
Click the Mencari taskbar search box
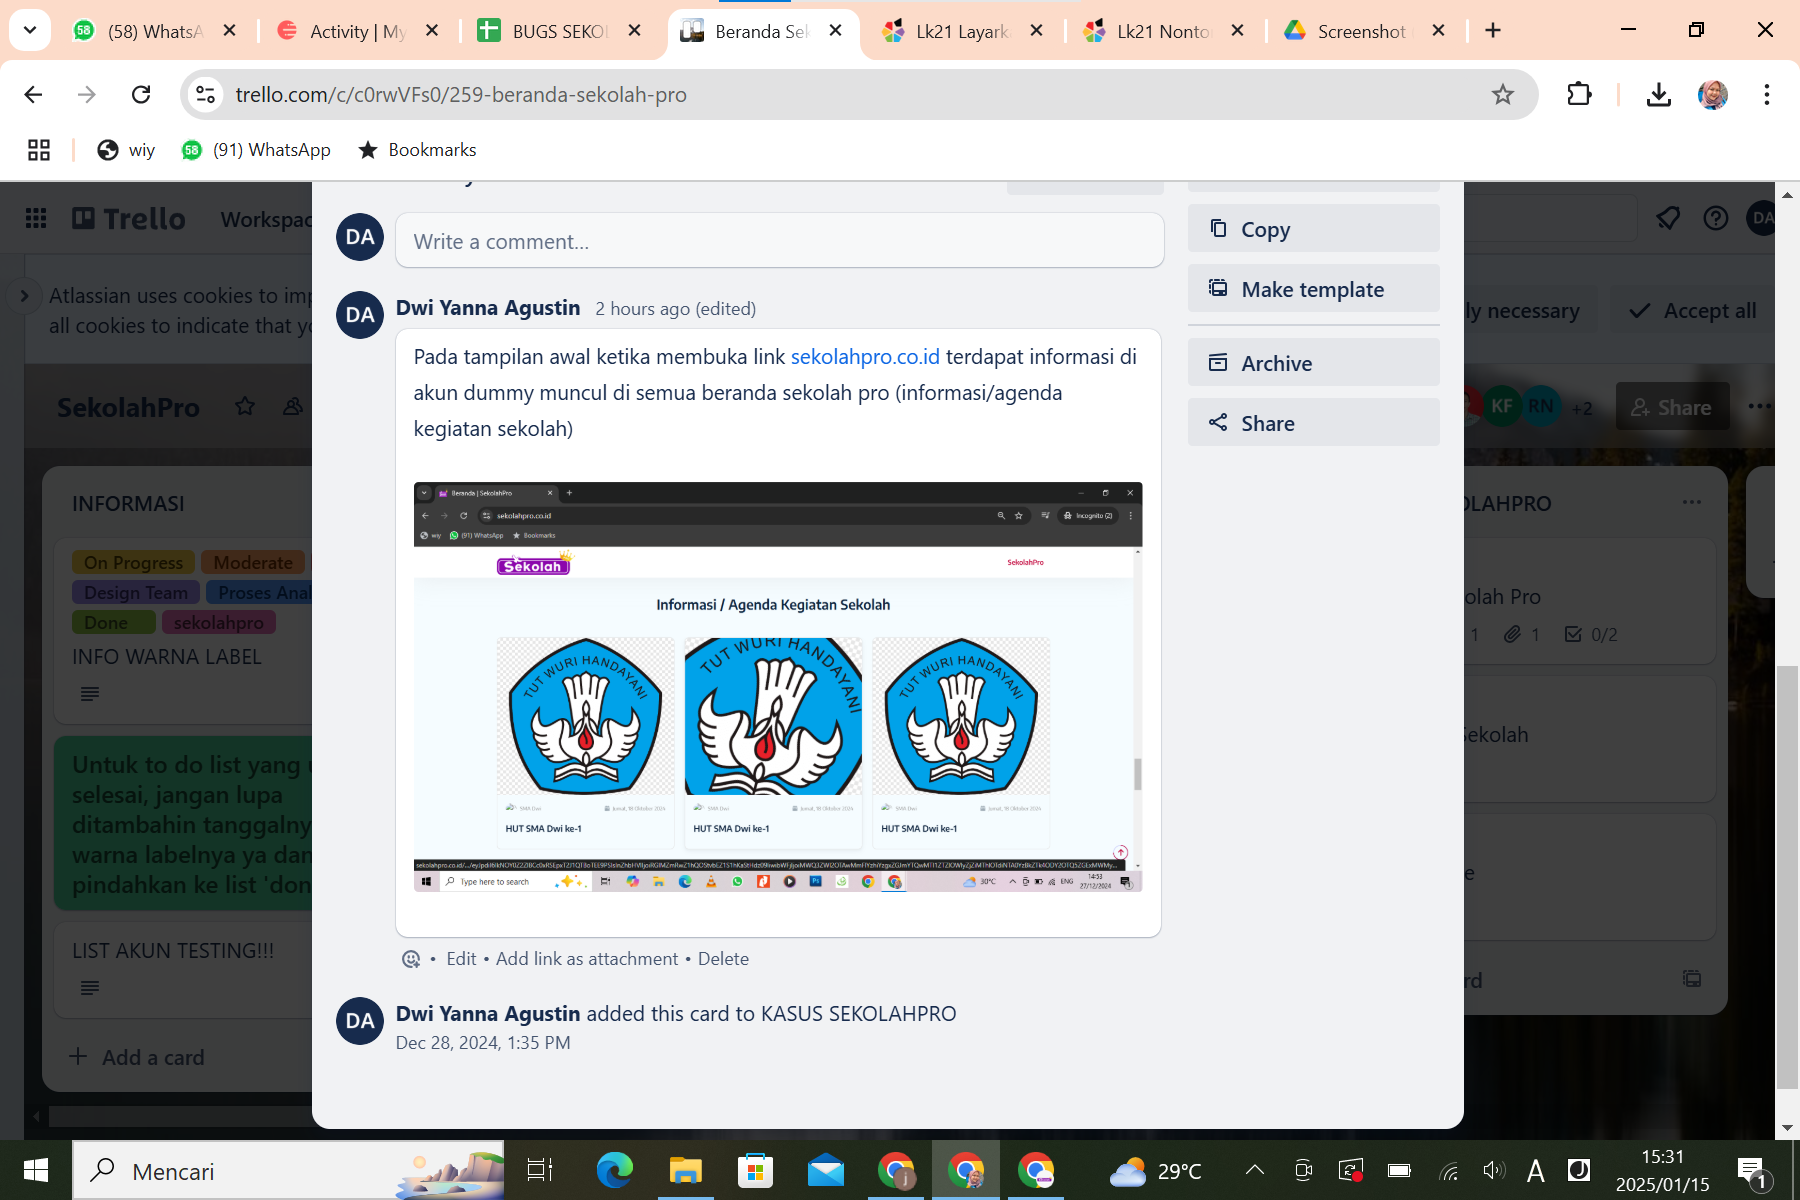pos(289,1171)
